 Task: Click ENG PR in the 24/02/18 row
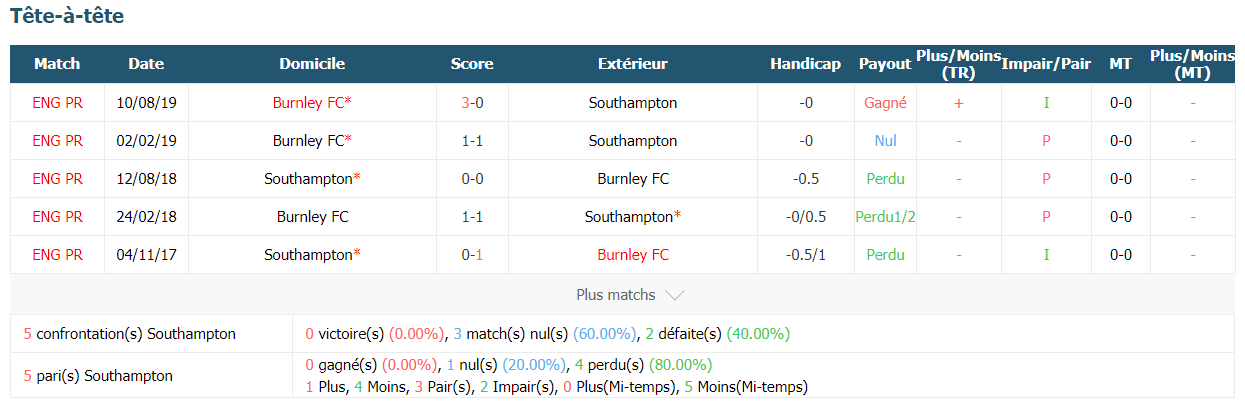pos(57,217)
